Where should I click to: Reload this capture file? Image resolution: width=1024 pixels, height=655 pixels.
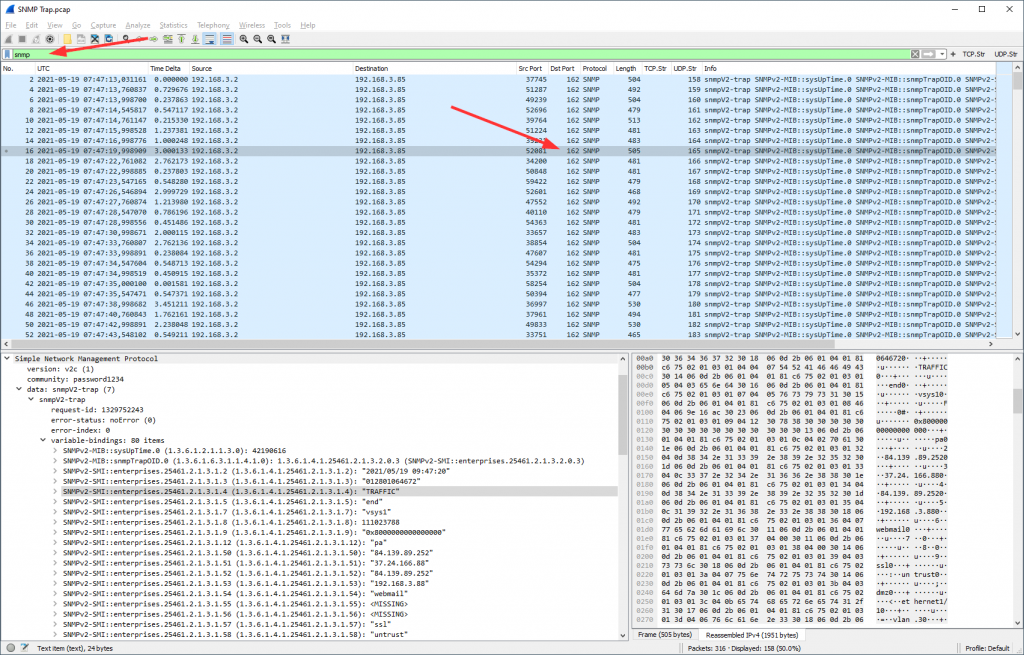pyautogui.click(x=109, y=39)
